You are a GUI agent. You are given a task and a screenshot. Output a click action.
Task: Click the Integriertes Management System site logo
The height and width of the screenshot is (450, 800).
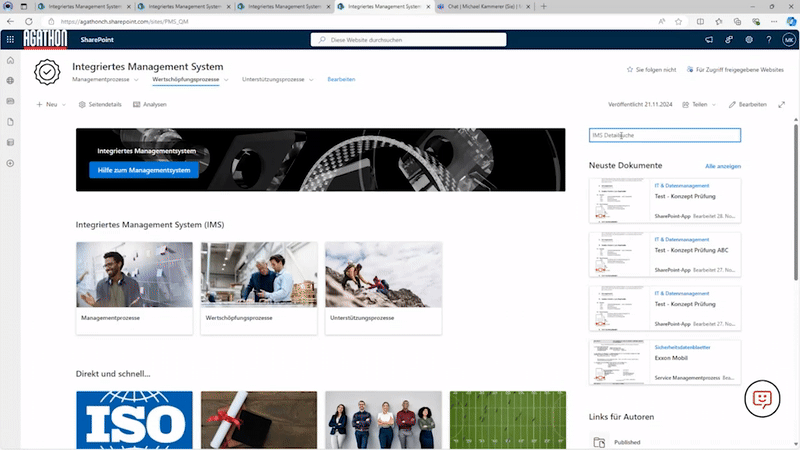[x=47, y=72]
